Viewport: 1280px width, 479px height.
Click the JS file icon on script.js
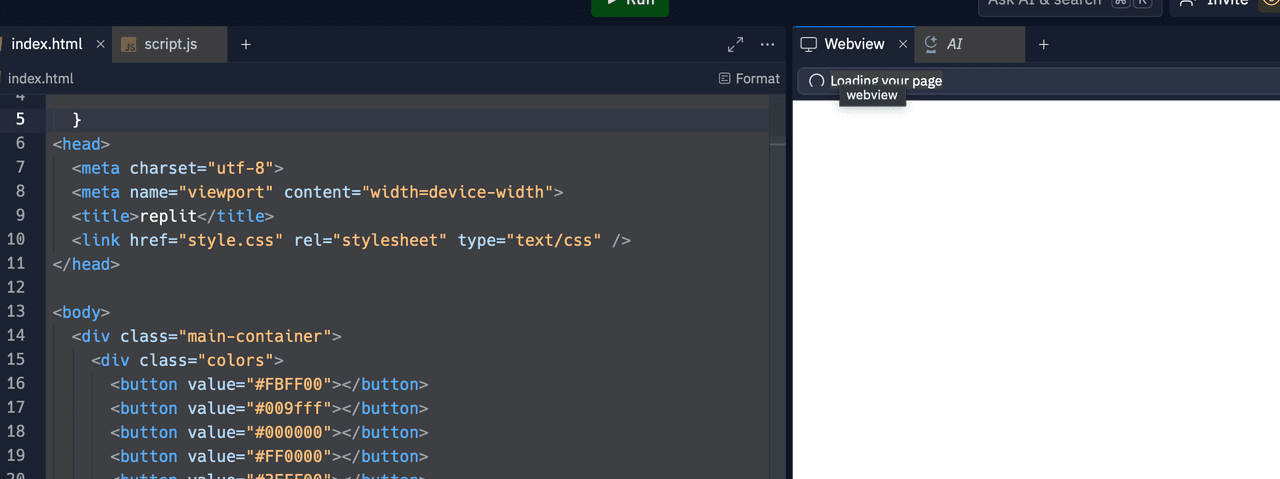click(129, 44)
